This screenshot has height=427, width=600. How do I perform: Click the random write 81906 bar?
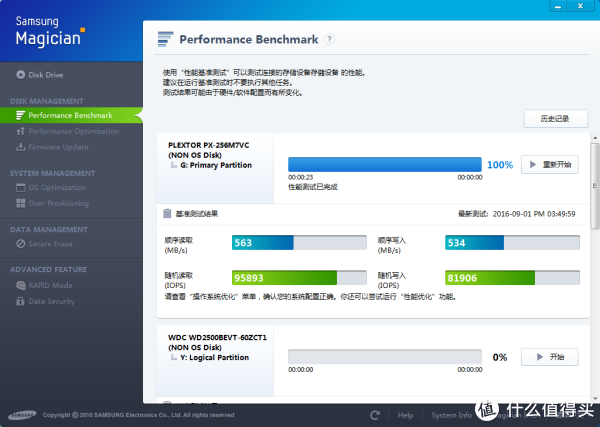coord(512,278)
